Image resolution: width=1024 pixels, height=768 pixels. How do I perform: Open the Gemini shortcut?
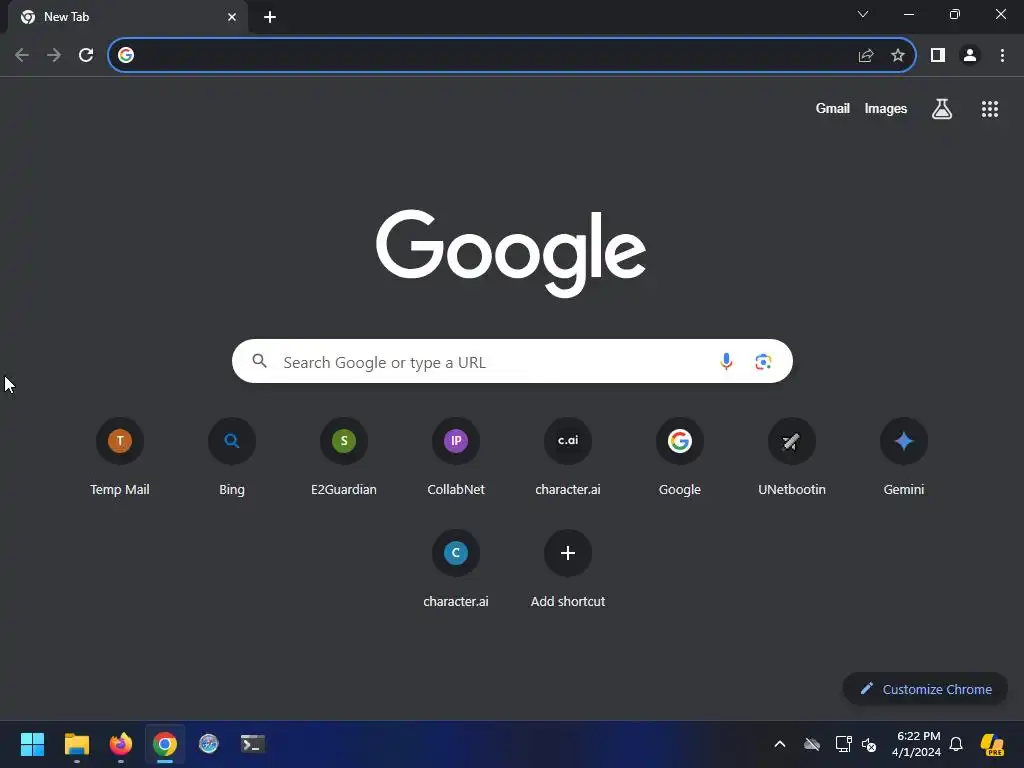click(904, 456)
